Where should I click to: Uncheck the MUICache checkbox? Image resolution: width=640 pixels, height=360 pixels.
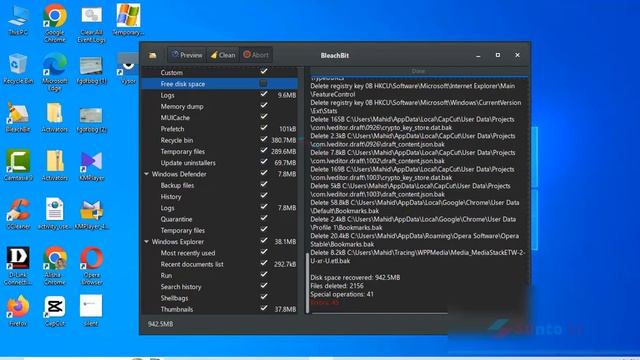(264, 117)
